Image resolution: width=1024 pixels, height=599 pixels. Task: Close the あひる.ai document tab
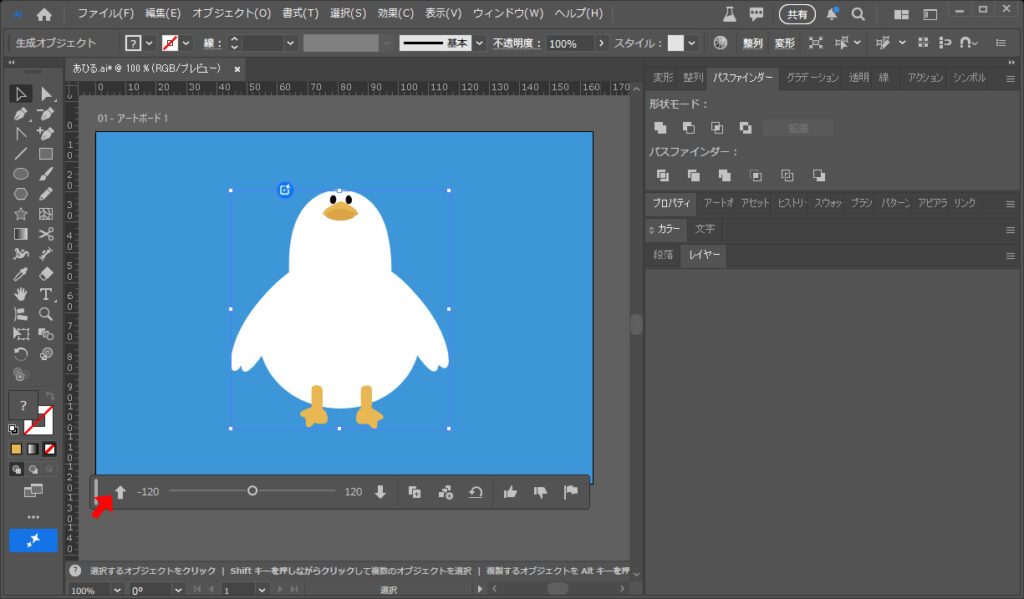click(x=237, y=69)
